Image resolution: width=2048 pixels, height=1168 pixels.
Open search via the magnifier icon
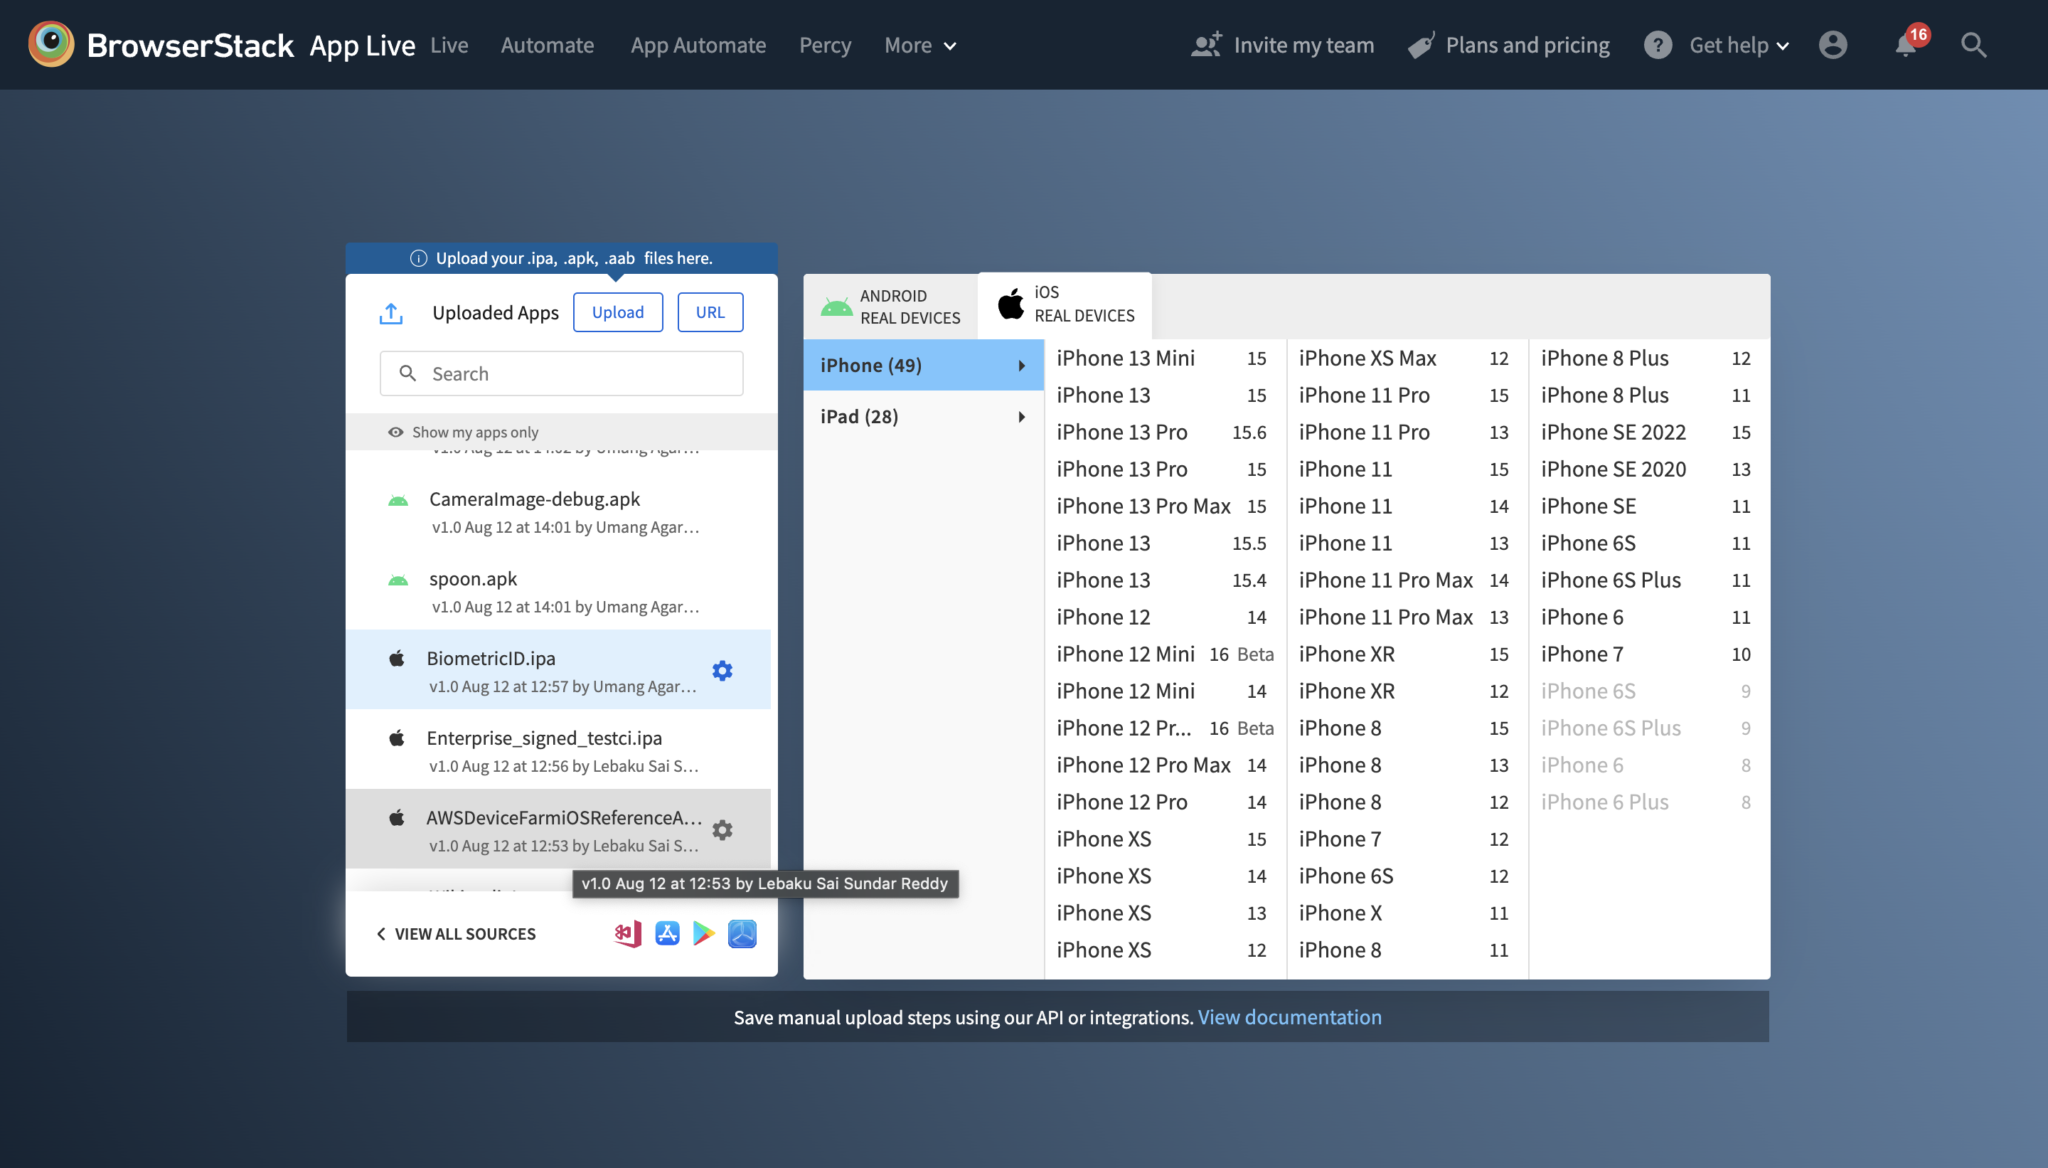(1973, 45)
